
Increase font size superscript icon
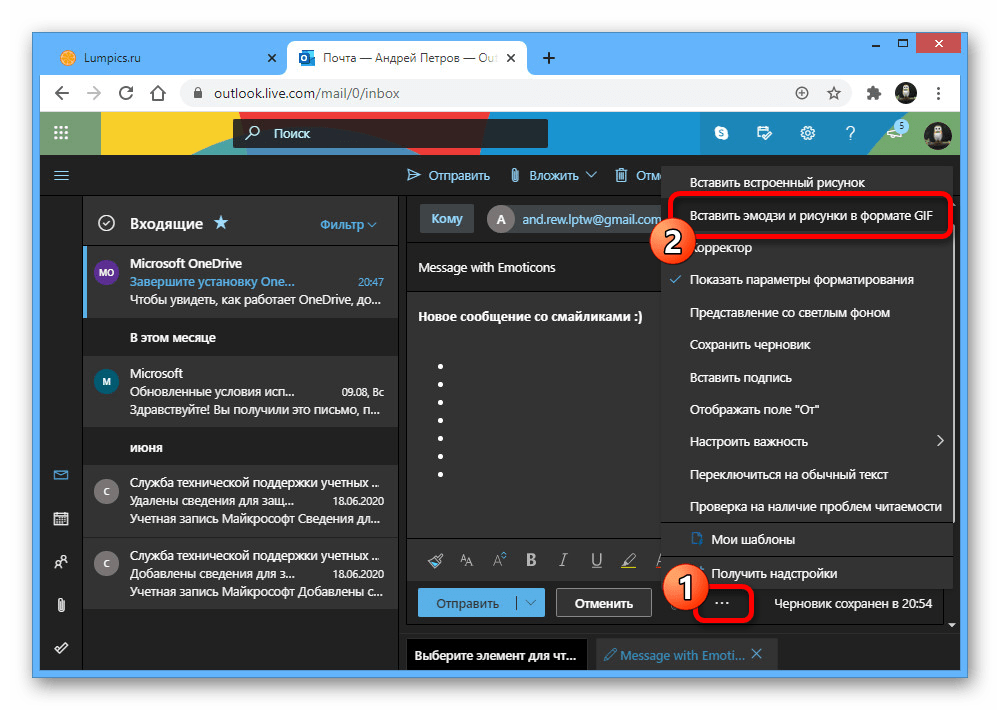499,560
